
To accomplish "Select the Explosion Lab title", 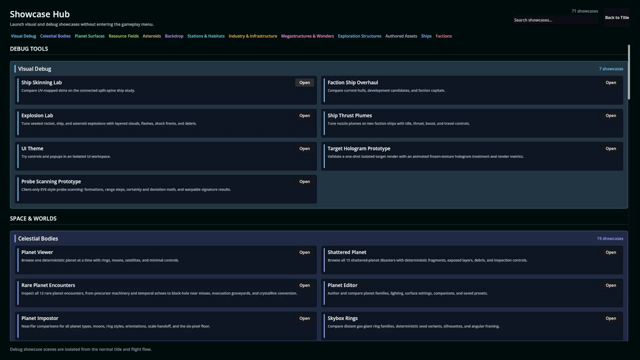I will (x=37, y=116).
